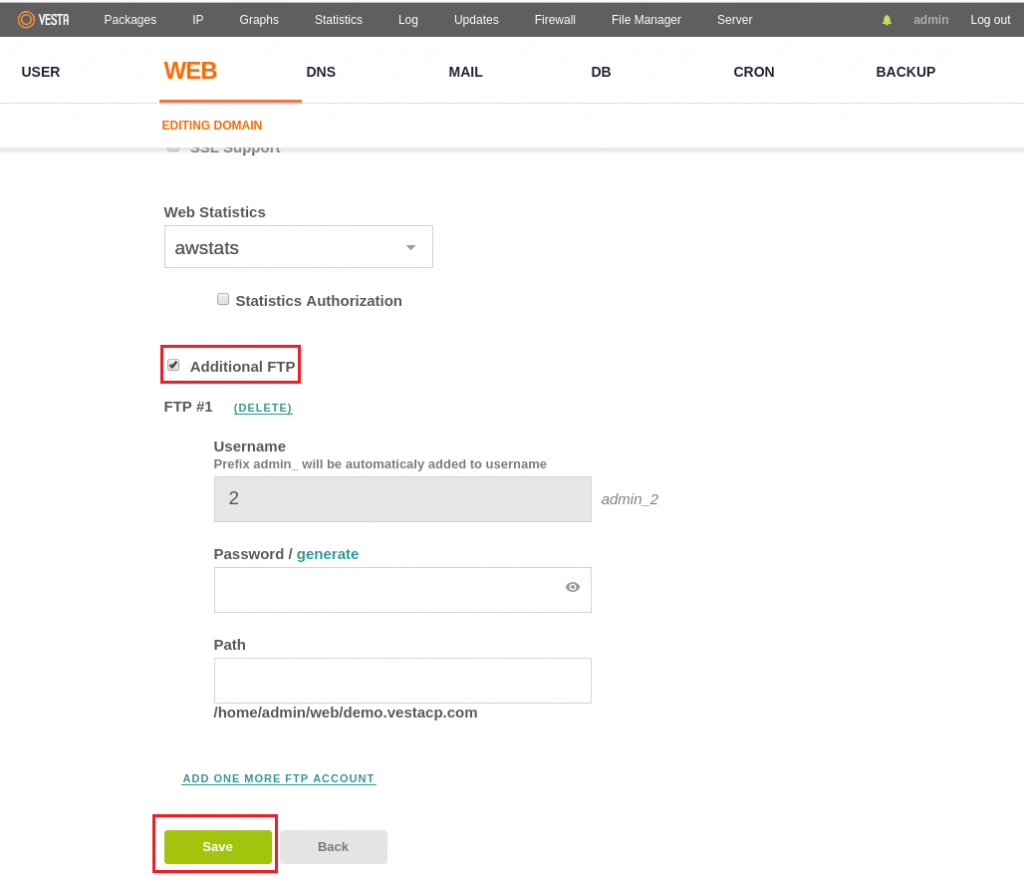Open the Graphs section
This screenshot has width=1024, height=879.
tap(258, 19)
